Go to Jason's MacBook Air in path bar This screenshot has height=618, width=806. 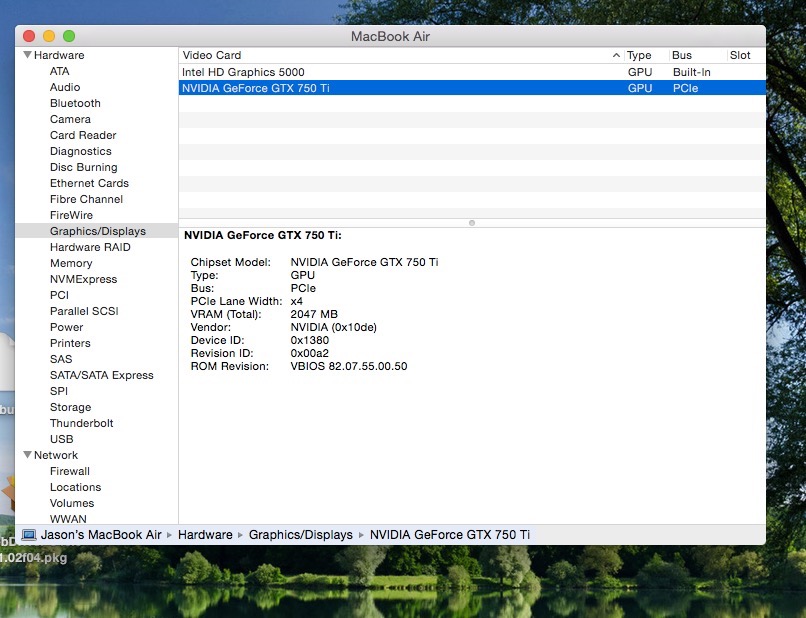(101, 535)
